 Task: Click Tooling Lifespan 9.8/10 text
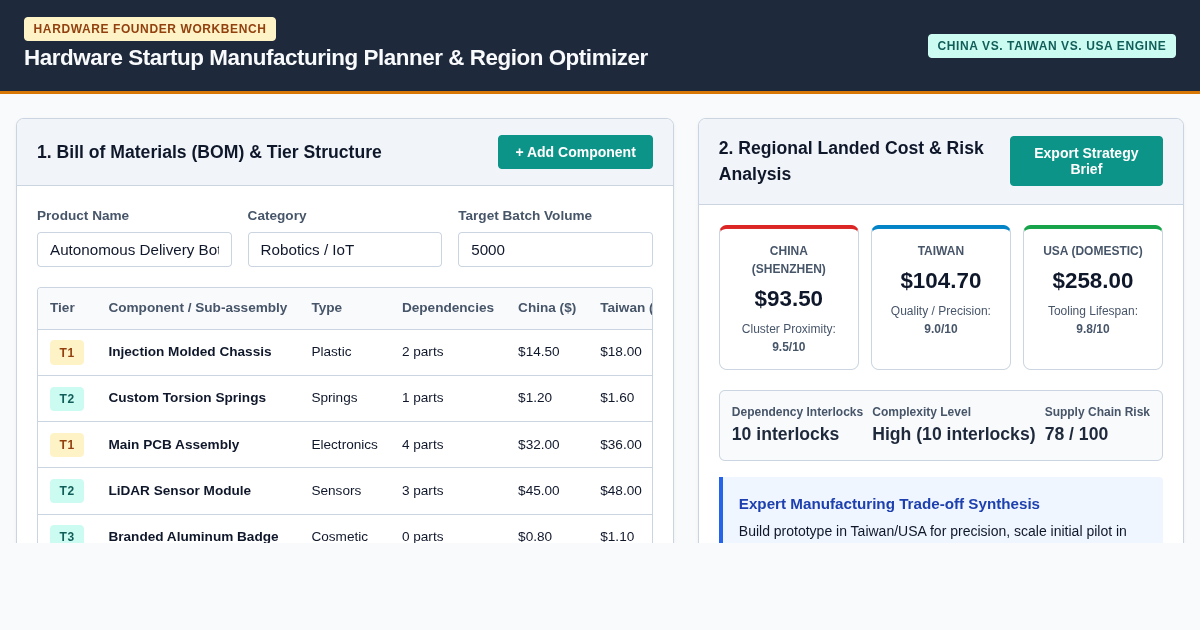click(1093, 320)
